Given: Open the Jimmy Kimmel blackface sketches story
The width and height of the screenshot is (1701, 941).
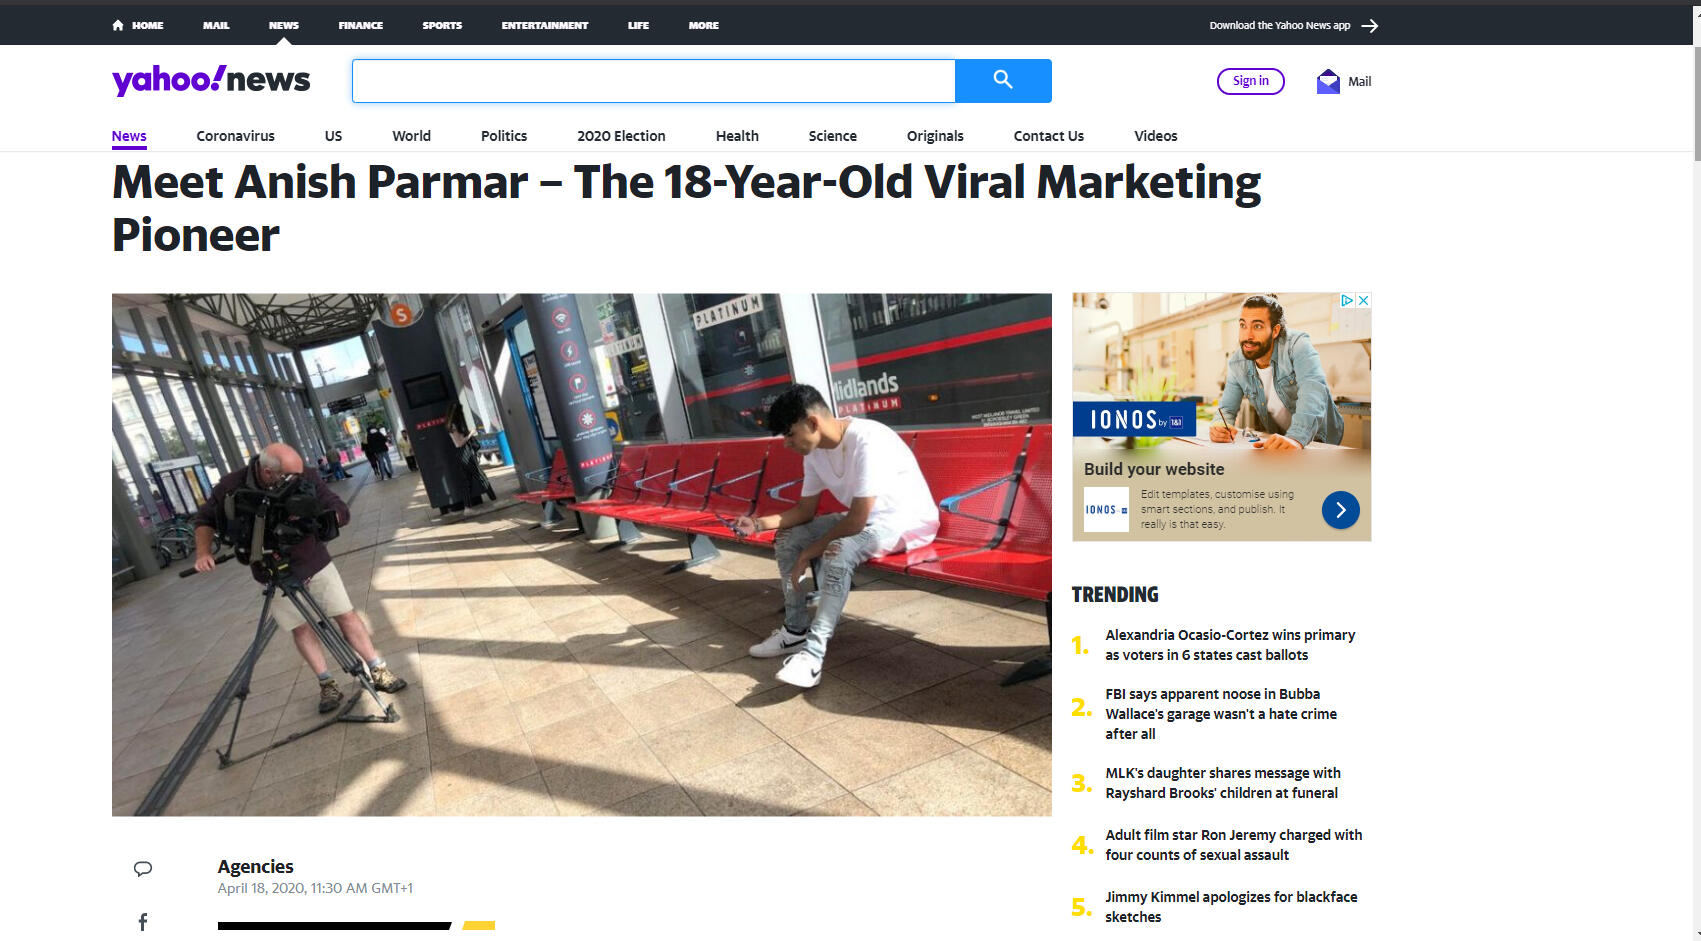Looking at the screenshot, I should point(1231,906).
